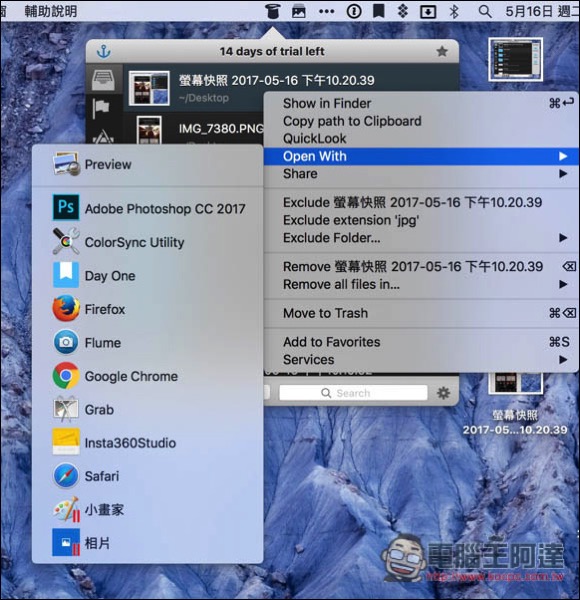This screenshot has height=600, width=580.
Task: Select the flag sidebar icon
Action: pyautogui.click(x=101, y=108)
